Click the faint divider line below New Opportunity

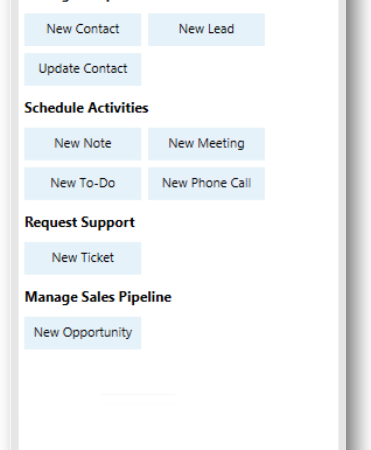(x=138, y=395)
